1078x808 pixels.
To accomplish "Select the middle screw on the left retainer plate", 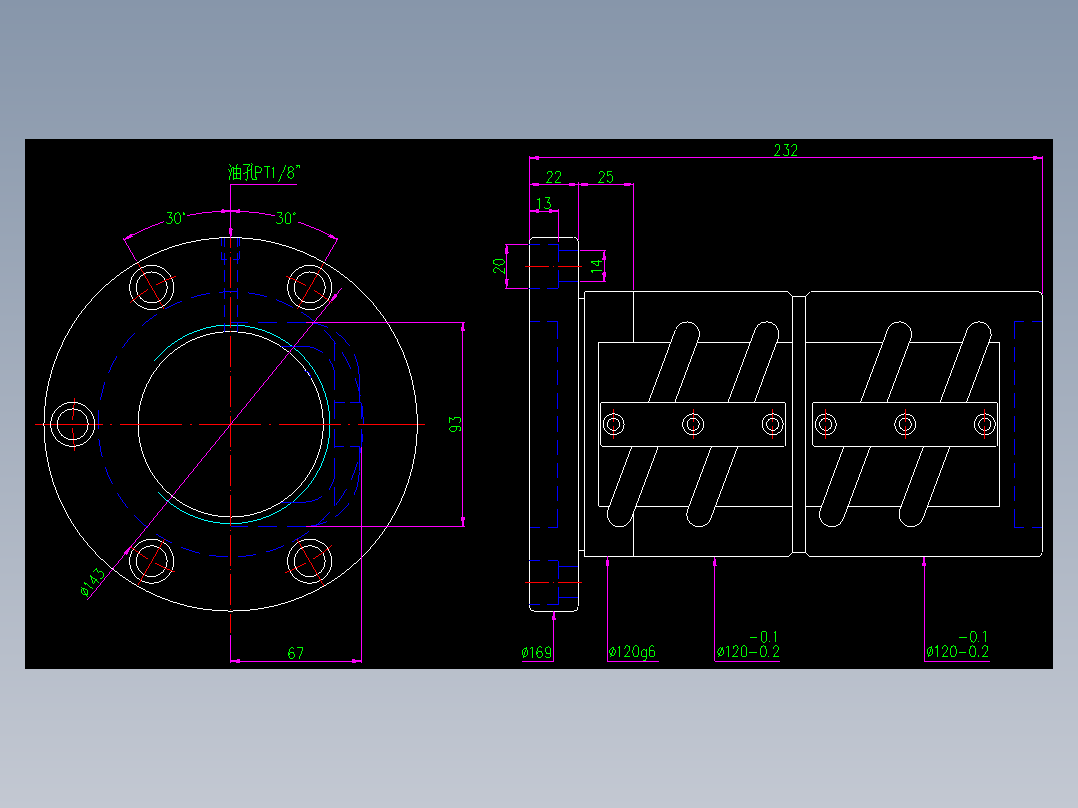I will point(693,424).
